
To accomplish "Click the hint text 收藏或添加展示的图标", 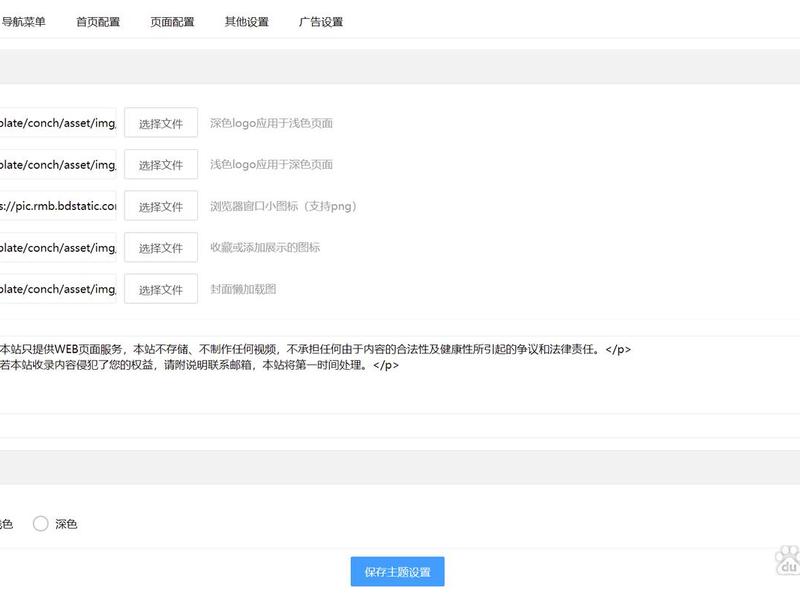I will click(265, 247).
